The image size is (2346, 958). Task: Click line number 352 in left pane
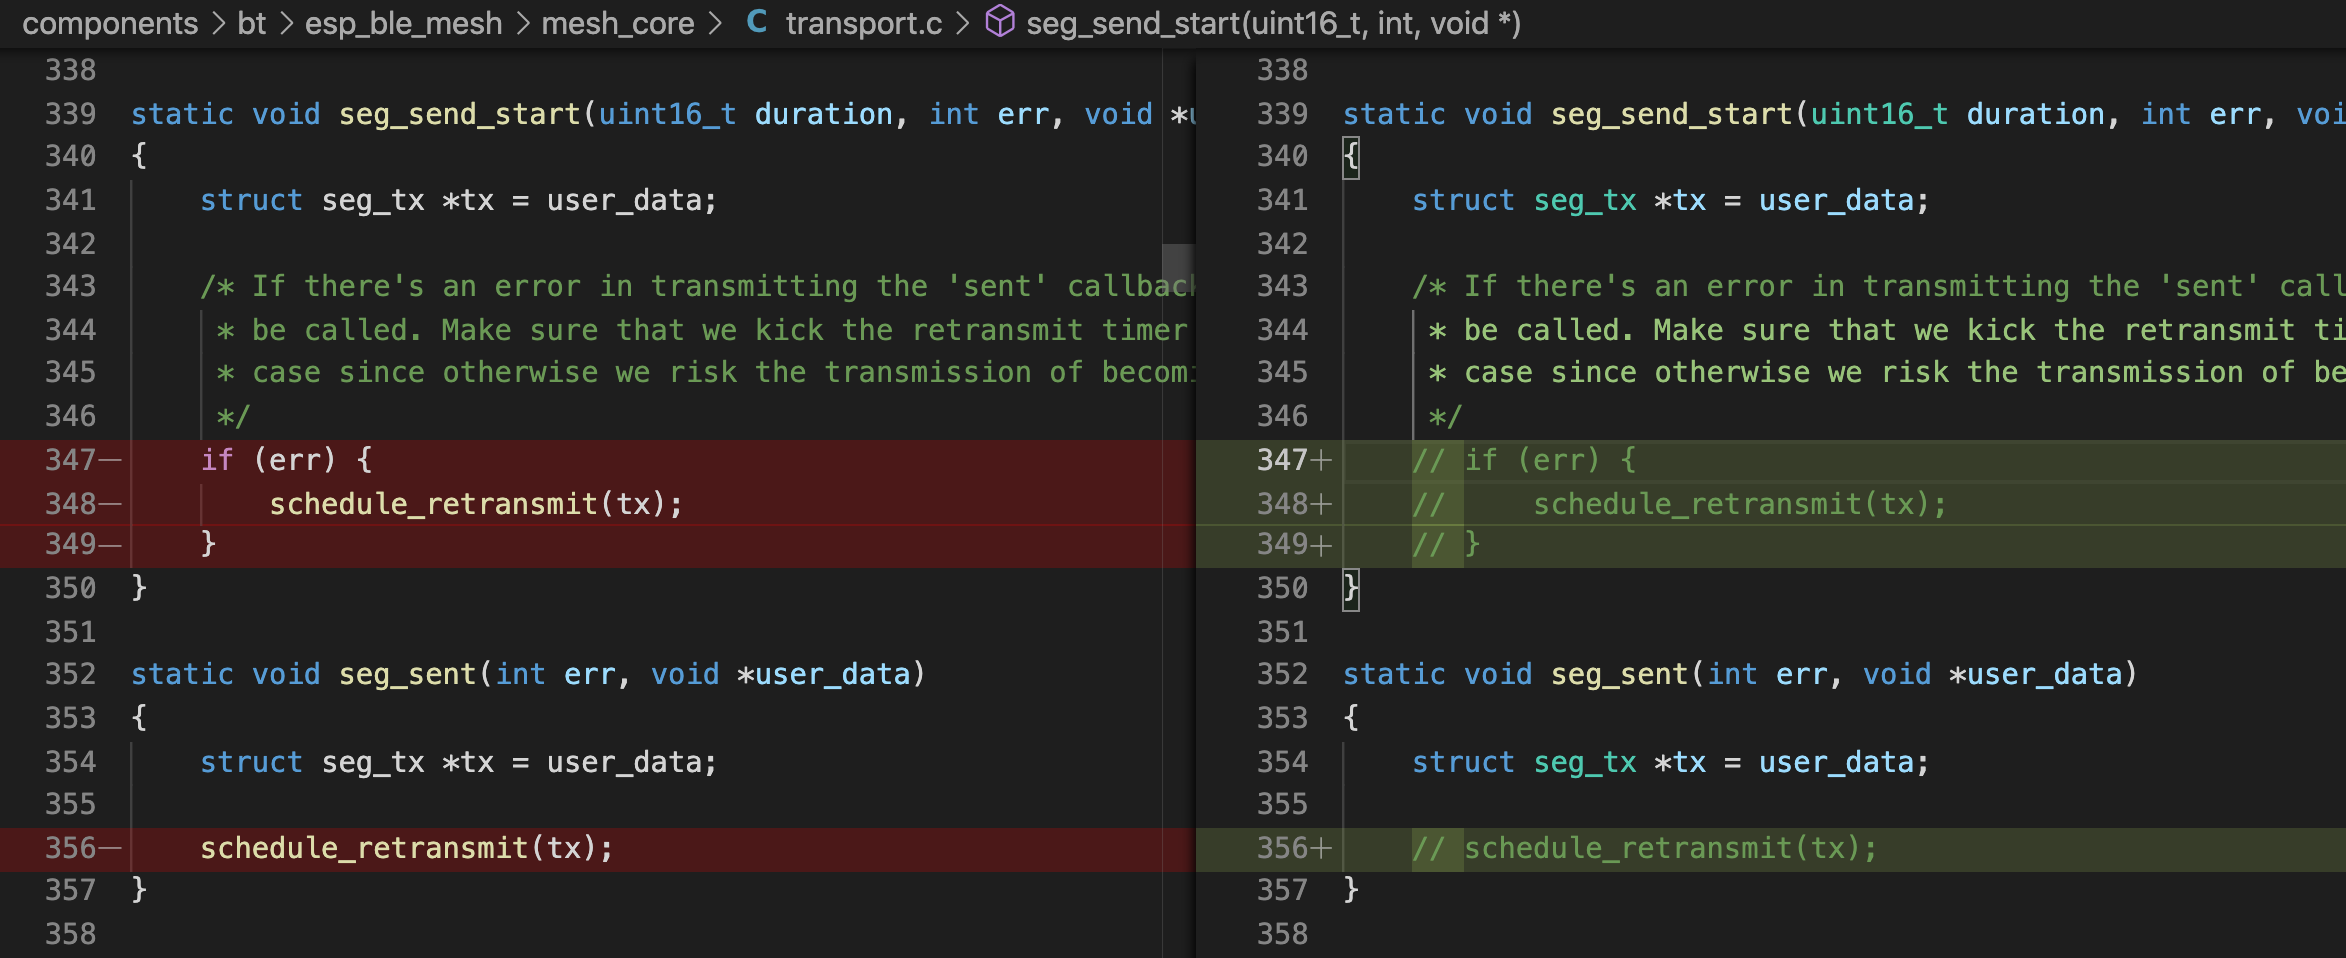[x=71, y=674]
